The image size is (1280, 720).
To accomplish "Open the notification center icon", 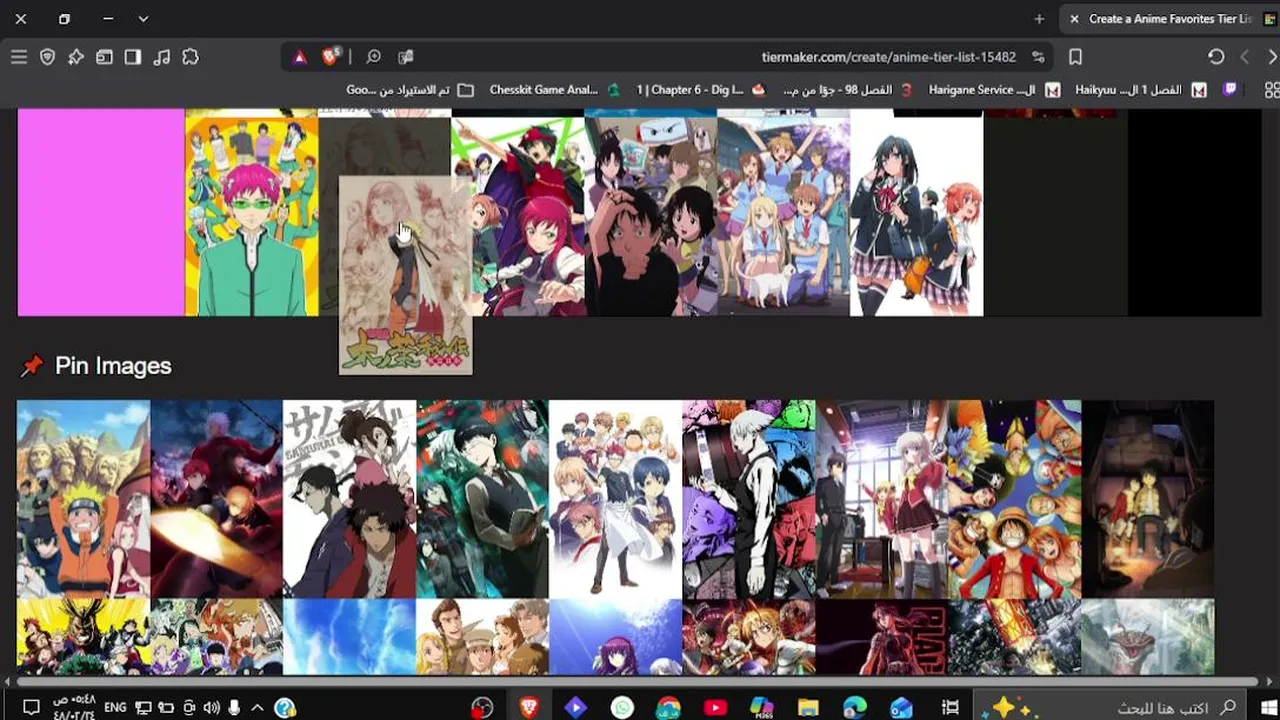I will (31, 707).
